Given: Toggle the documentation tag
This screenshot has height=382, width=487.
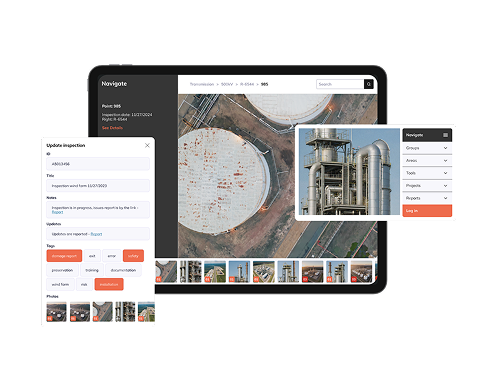Looking at the screenshot, I should [123, 270].
